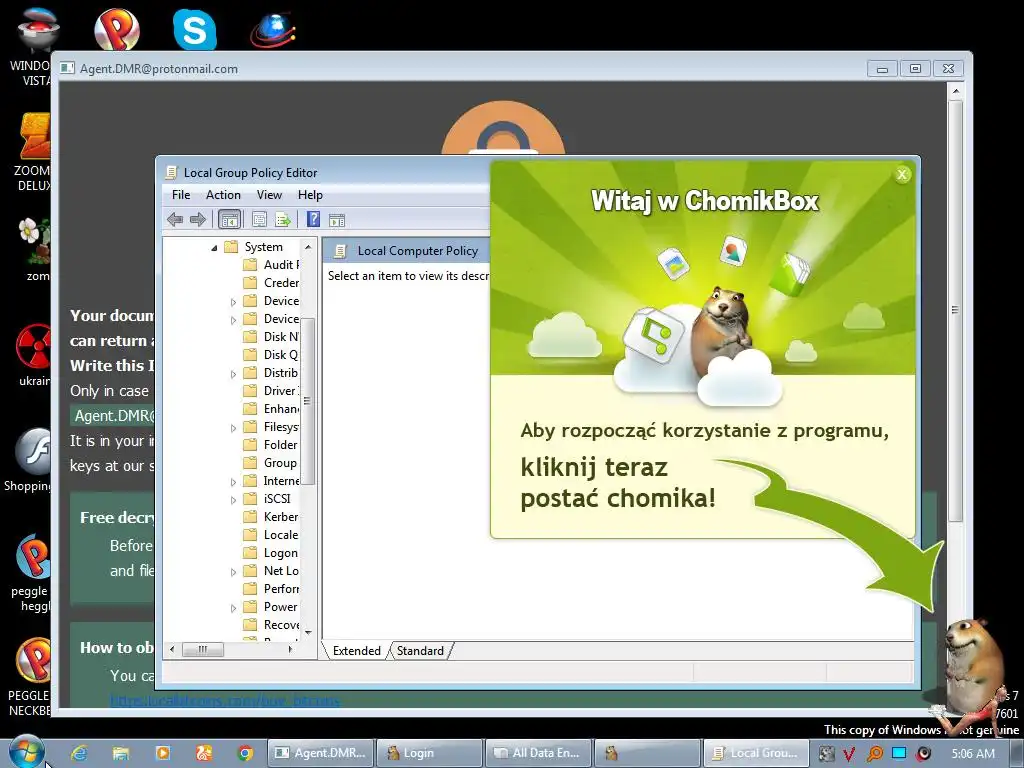Click the blue Help question mark icon

pos(313,219)
